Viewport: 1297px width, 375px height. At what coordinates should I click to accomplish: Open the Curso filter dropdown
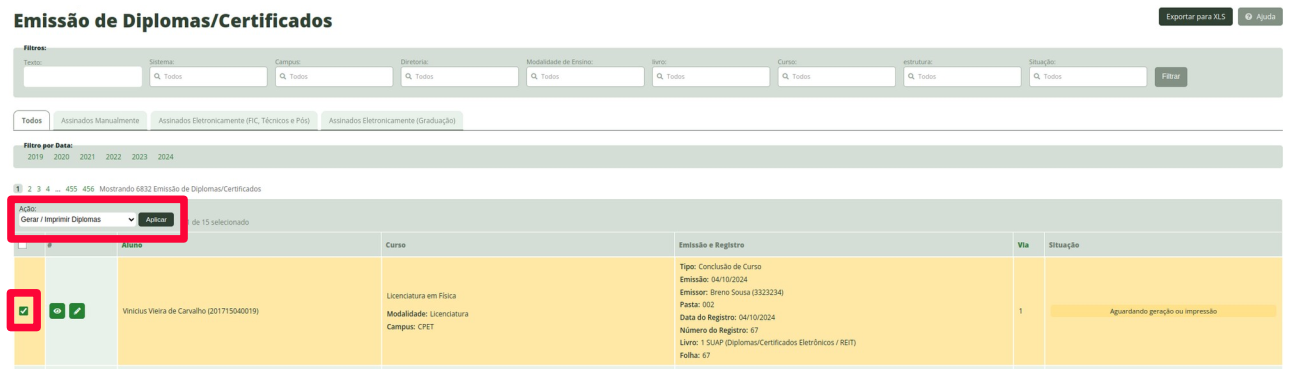tap(837, 77)
